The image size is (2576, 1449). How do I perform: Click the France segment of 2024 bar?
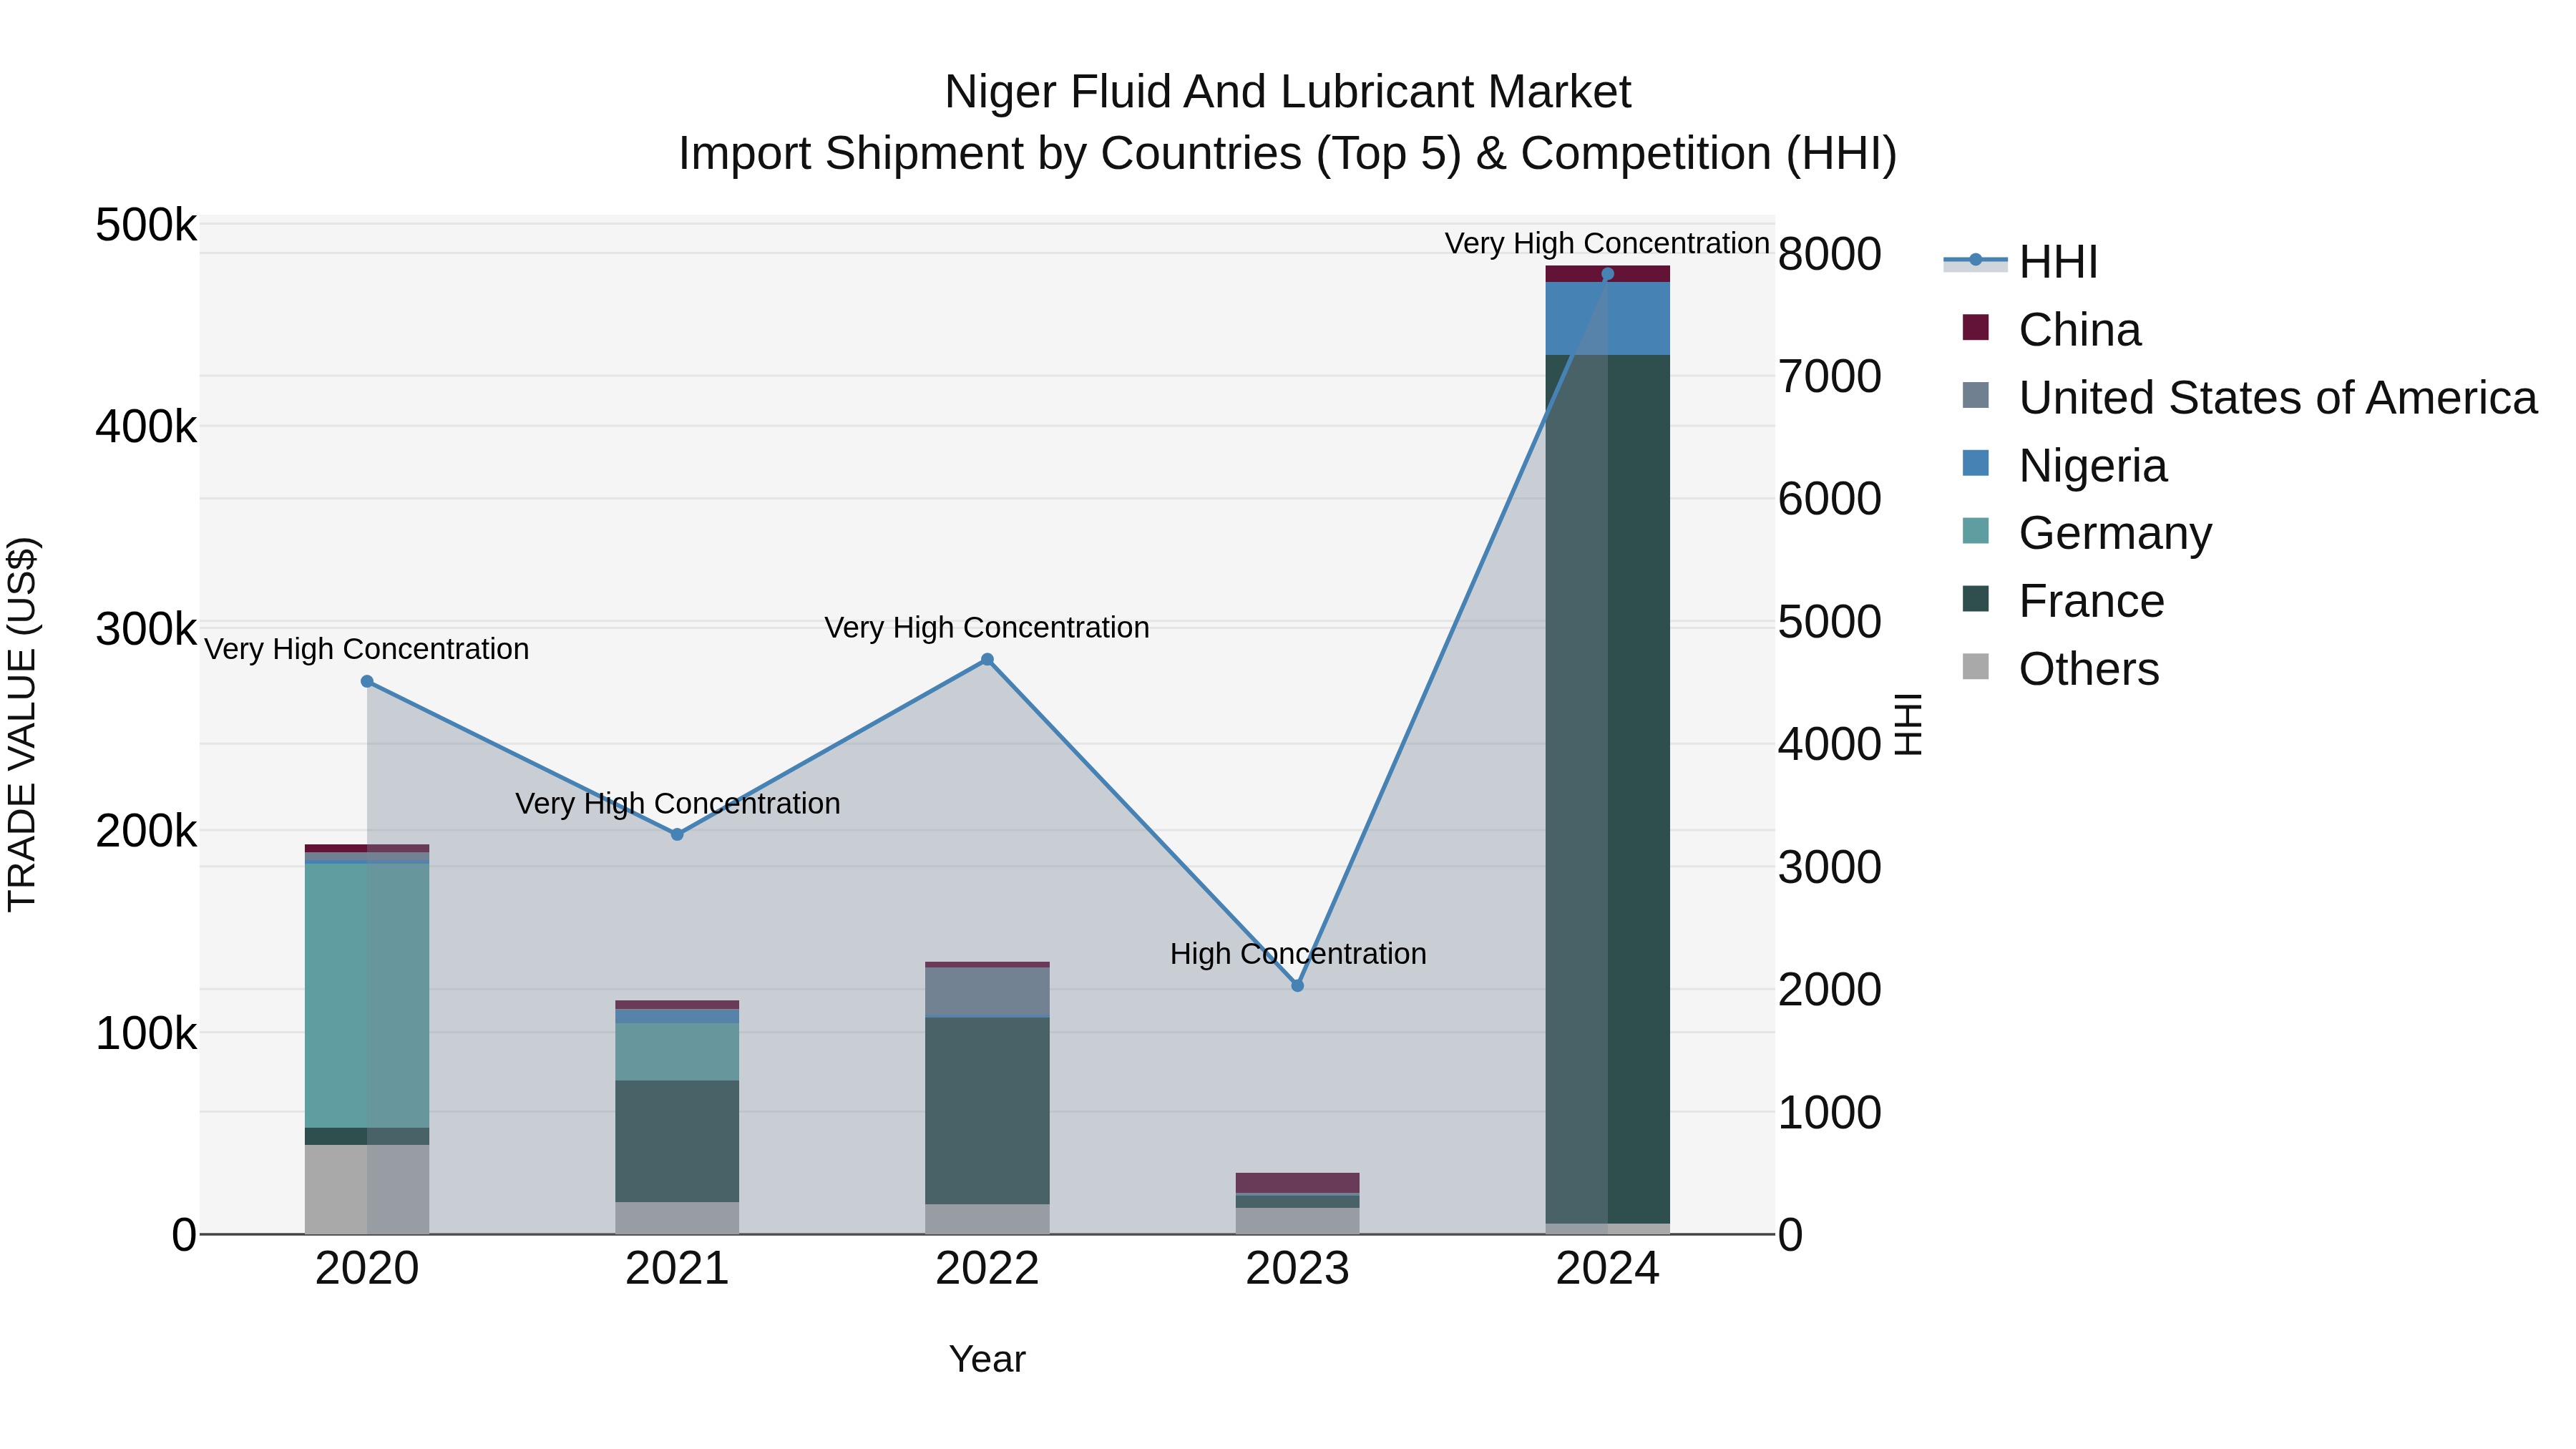(1607, 789)
